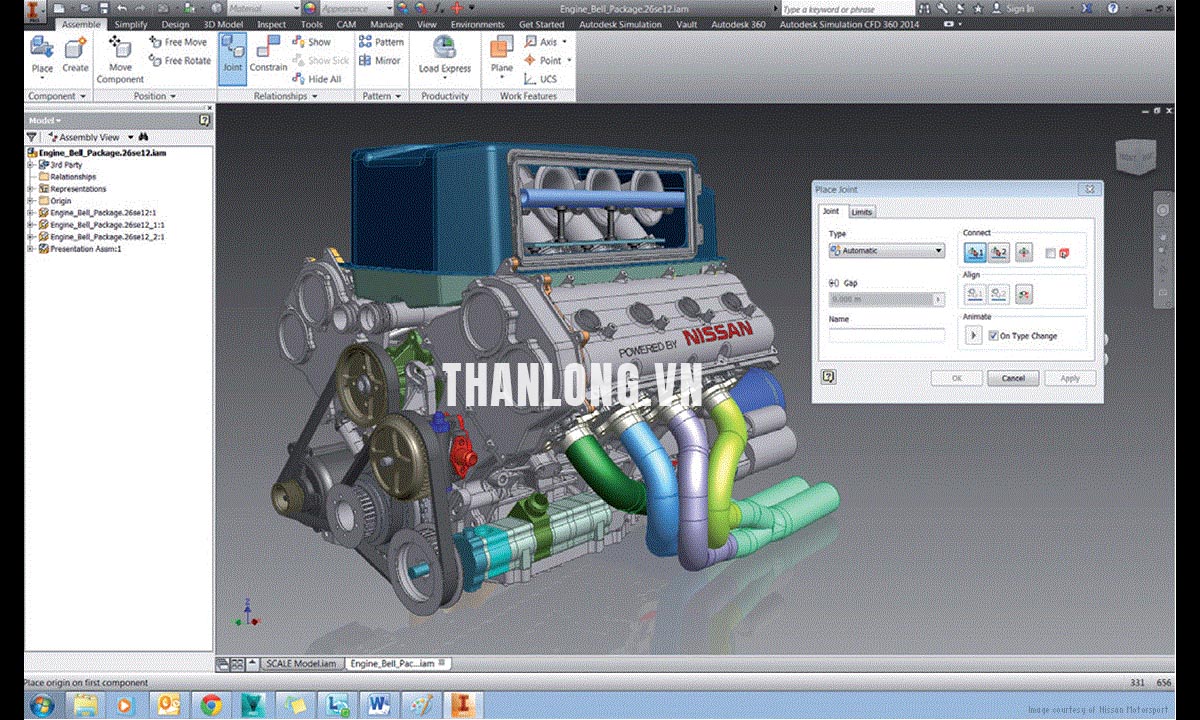Toggle the On Type Change checkbox
The height and width of the screenshot is (720, 1200).
click(x=993, y=336)
